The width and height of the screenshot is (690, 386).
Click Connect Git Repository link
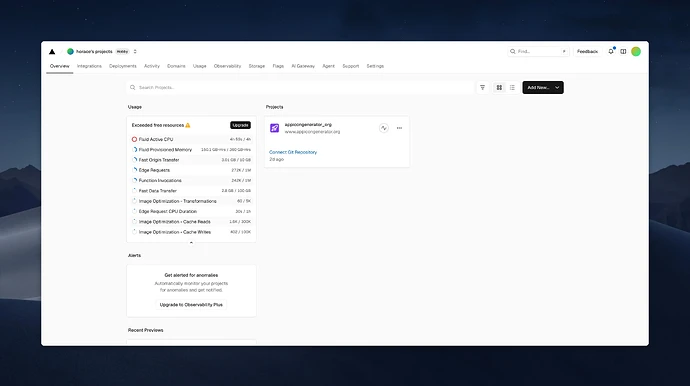click(x=293, y=152)
